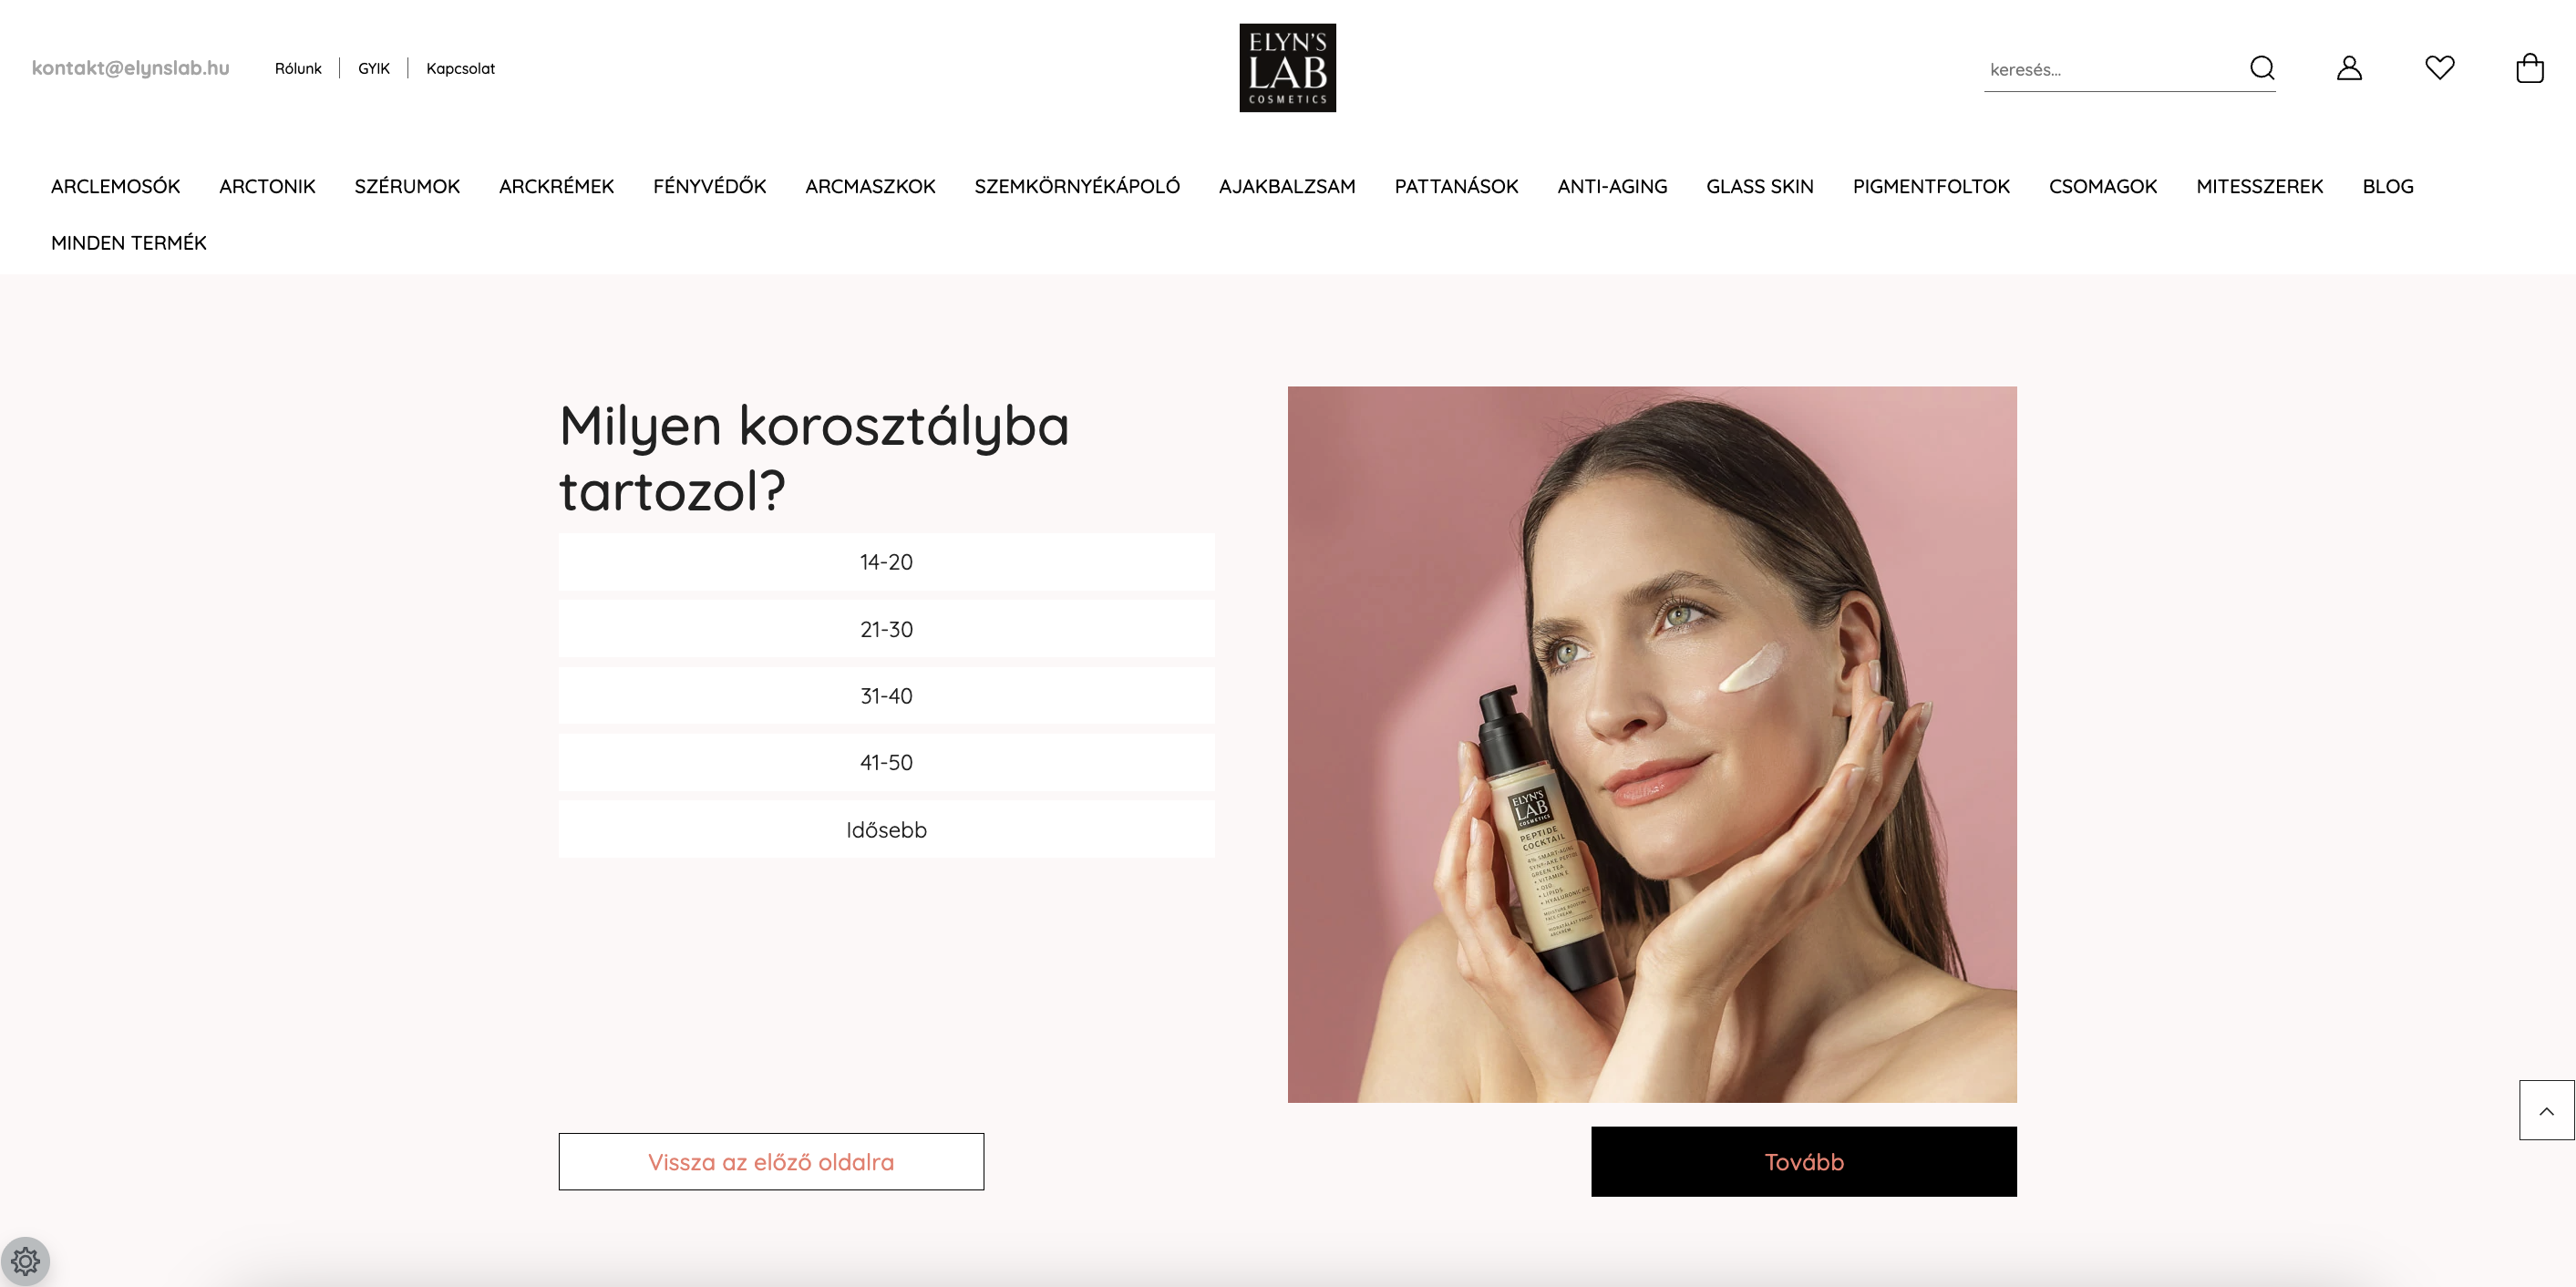Click the Tovább button
This screenshot has width=2576, height=1287.
1803,1162
